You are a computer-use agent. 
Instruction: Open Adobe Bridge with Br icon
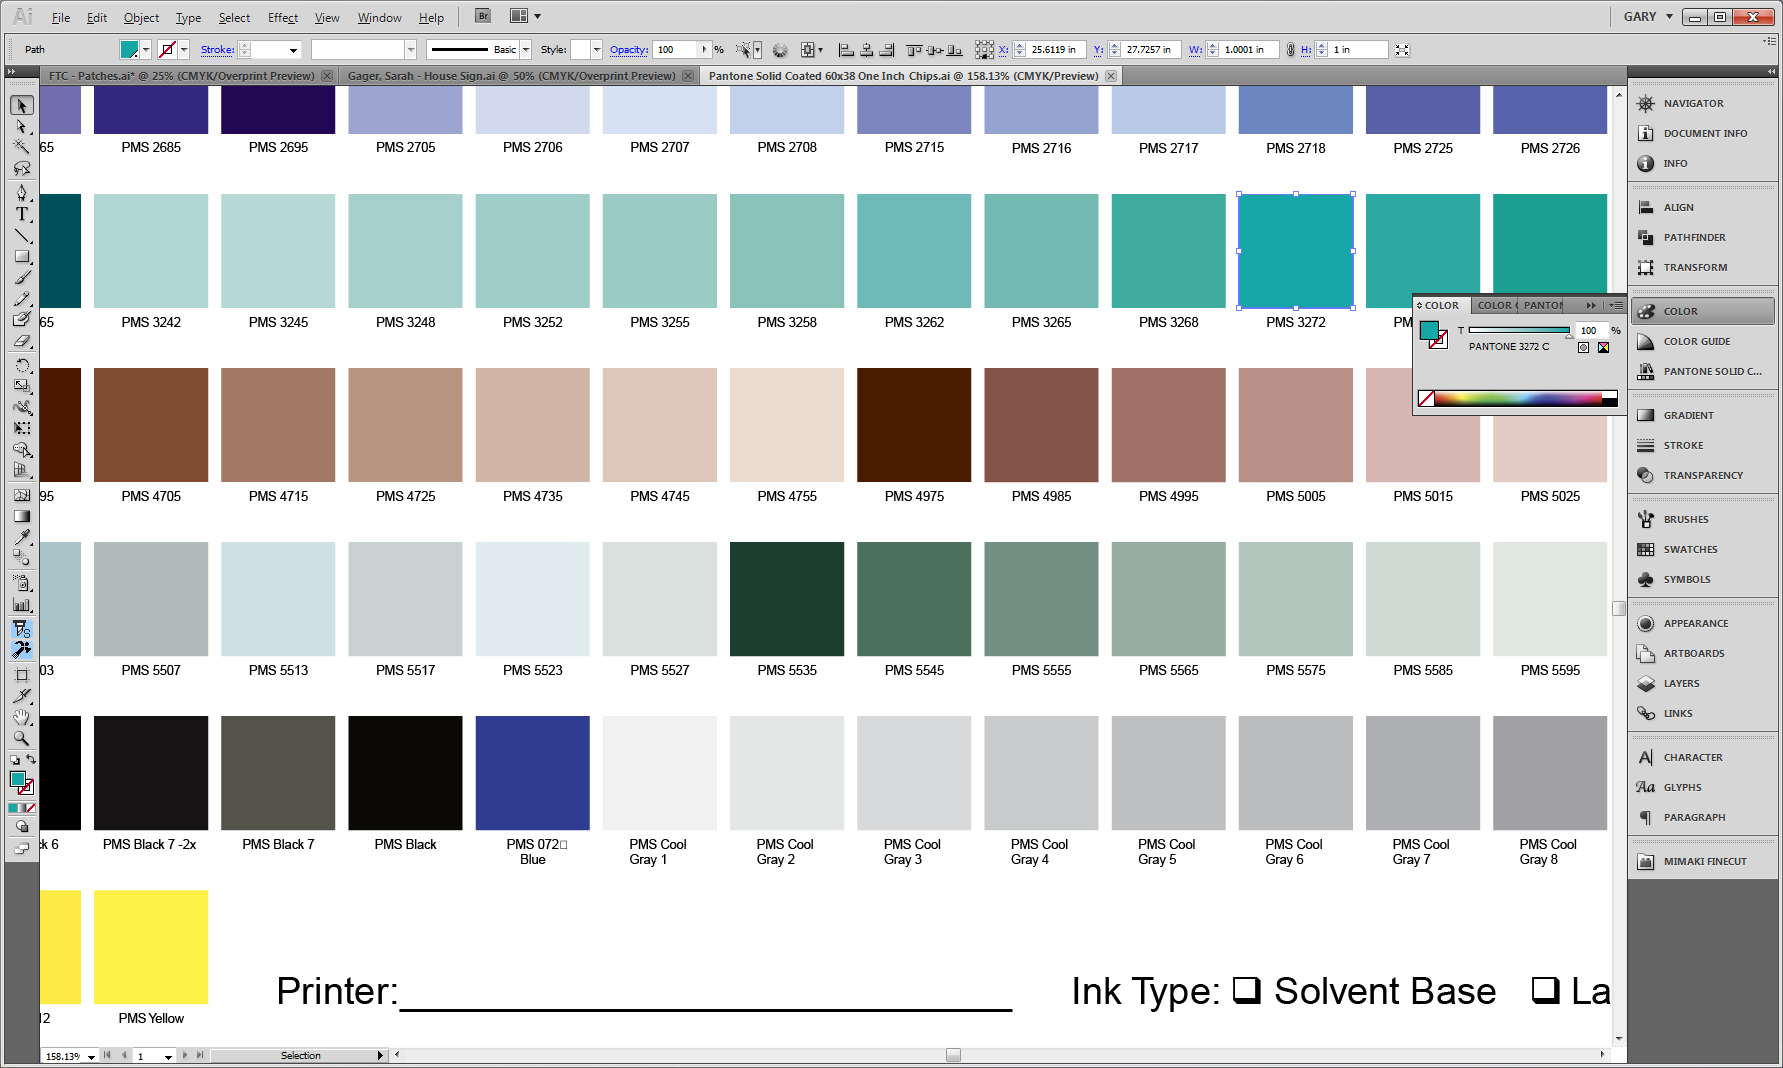pyautogui.click(x=483, y=16)
